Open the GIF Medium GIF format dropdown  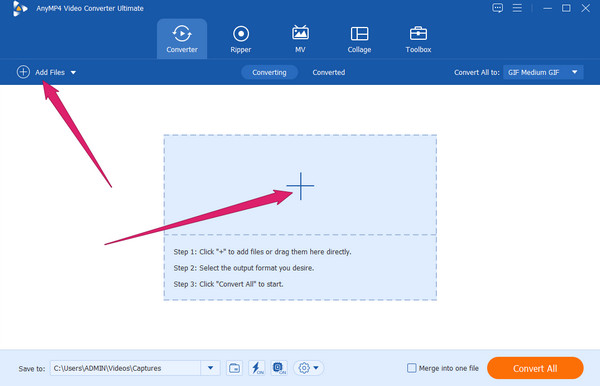(x=543, y=72)
